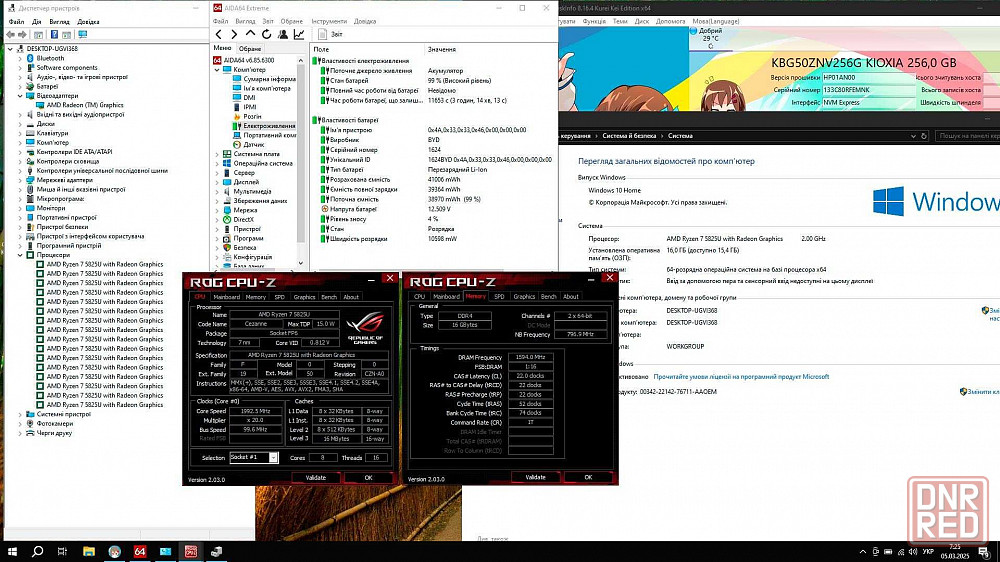Click Validate in right CPU-Z Memory window
Image resolution: width=1000 pixels, height=562 pixels.
535,477
